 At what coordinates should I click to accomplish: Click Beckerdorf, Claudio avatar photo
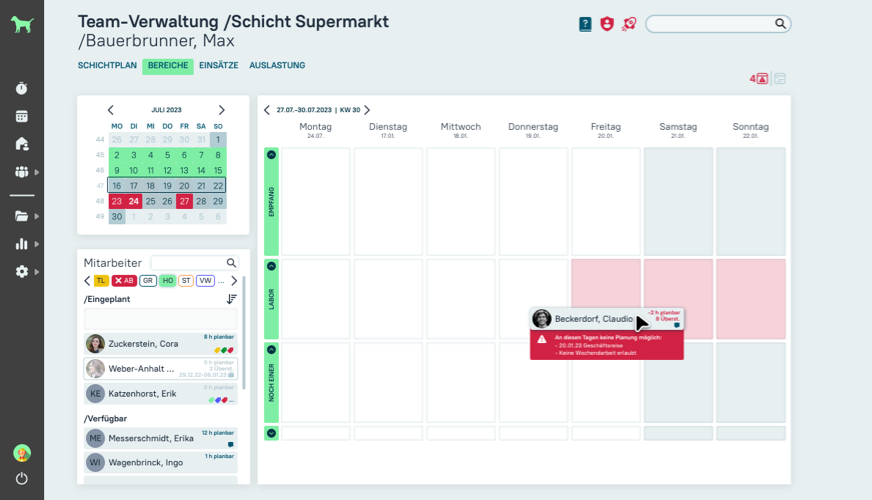coord(542,319)
